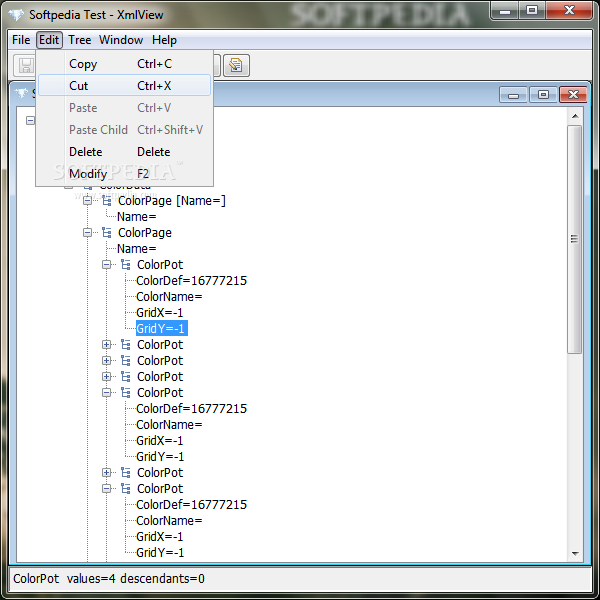
Task: Click the vertical scrollbar up arrow
Action: (x=575, y=116)
